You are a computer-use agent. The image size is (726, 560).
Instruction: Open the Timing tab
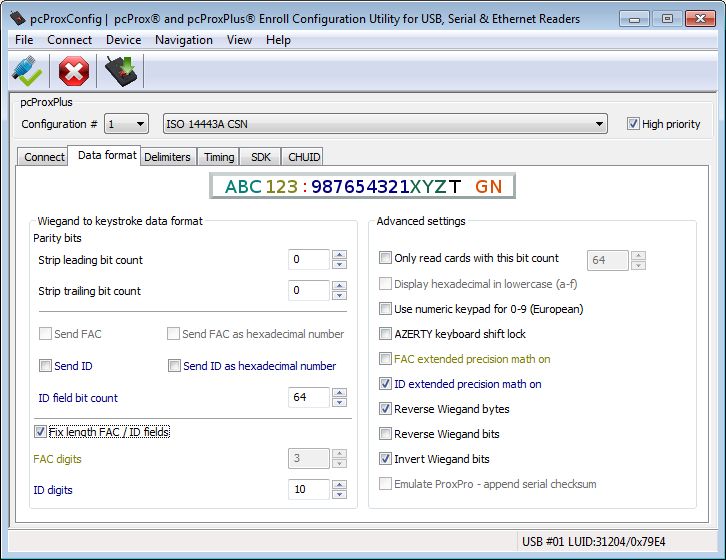tap(219, 157)
